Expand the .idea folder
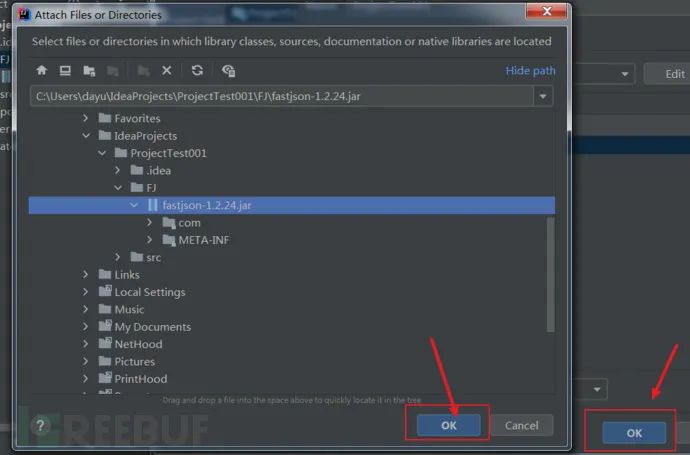Viewport: 690px width, 455px height. click(117, 170)
